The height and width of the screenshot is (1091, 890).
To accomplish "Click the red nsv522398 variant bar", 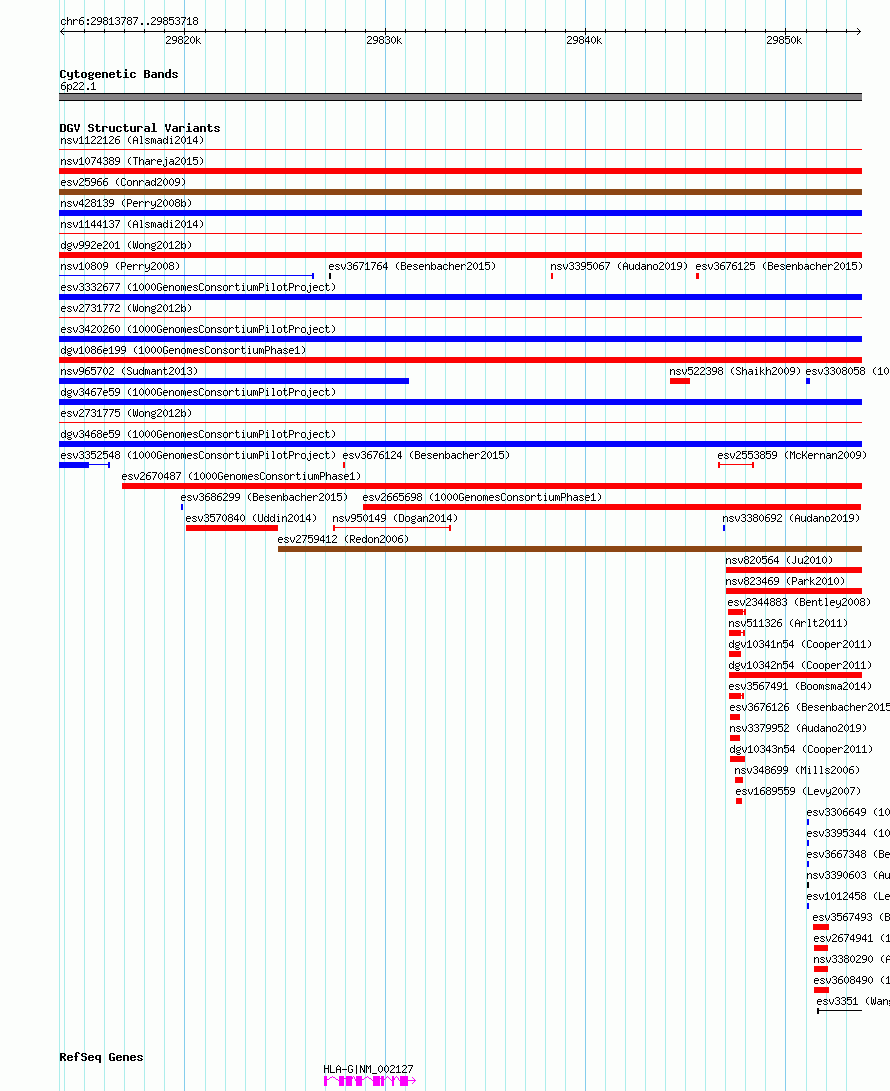I will (x=680, y=381).
